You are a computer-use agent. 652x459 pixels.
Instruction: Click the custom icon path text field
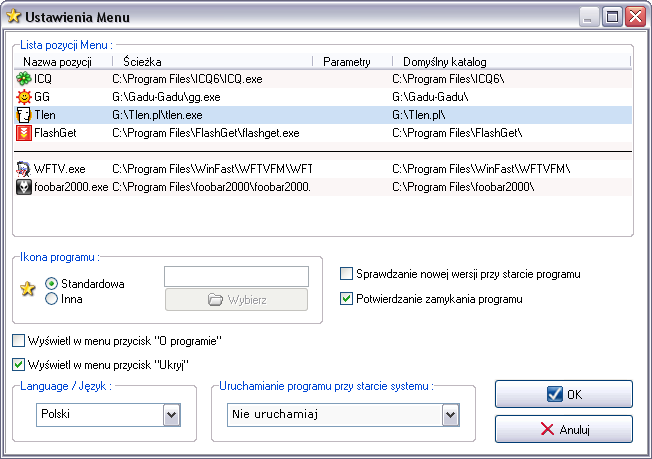(236, 276)
